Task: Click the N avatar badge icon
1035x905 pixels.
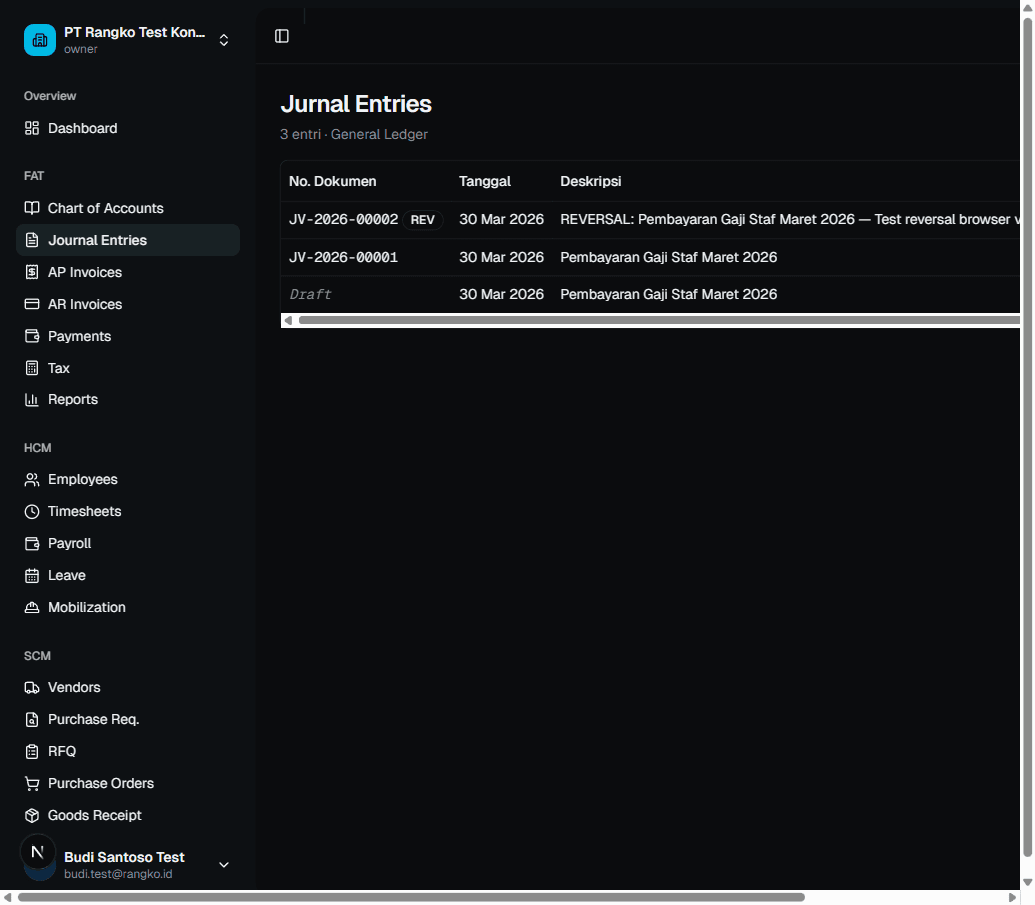Action: click(38, 852)
